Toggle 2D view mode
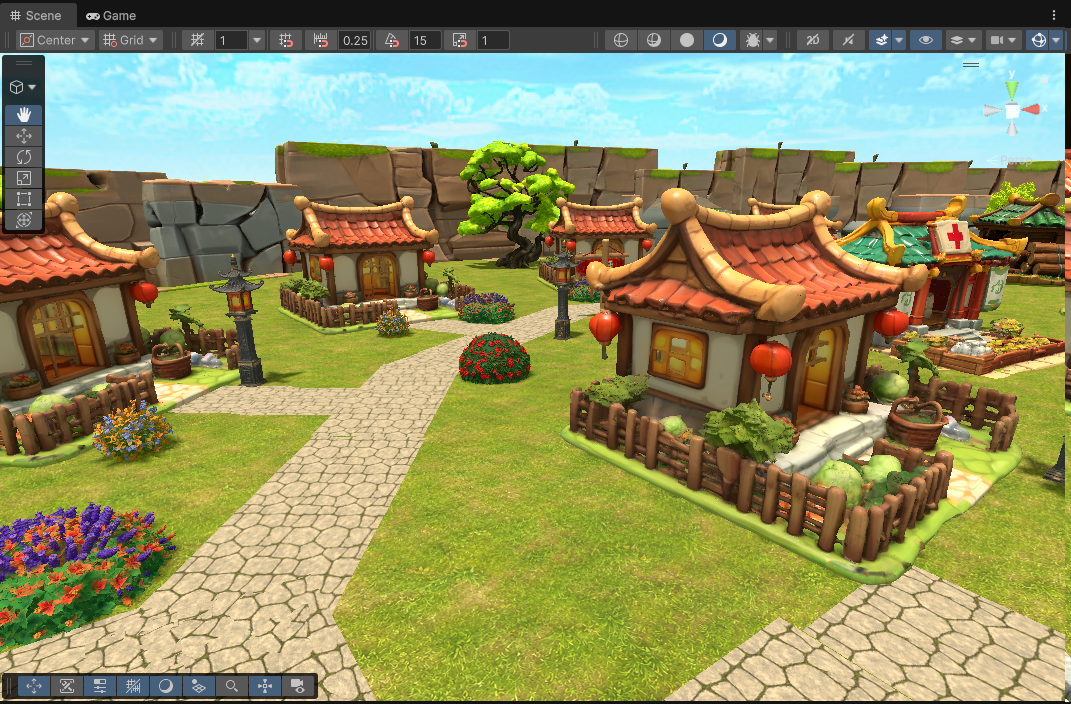Image resolution: width=1071 pixels, height=704 pixels. [x=813, y=40]
